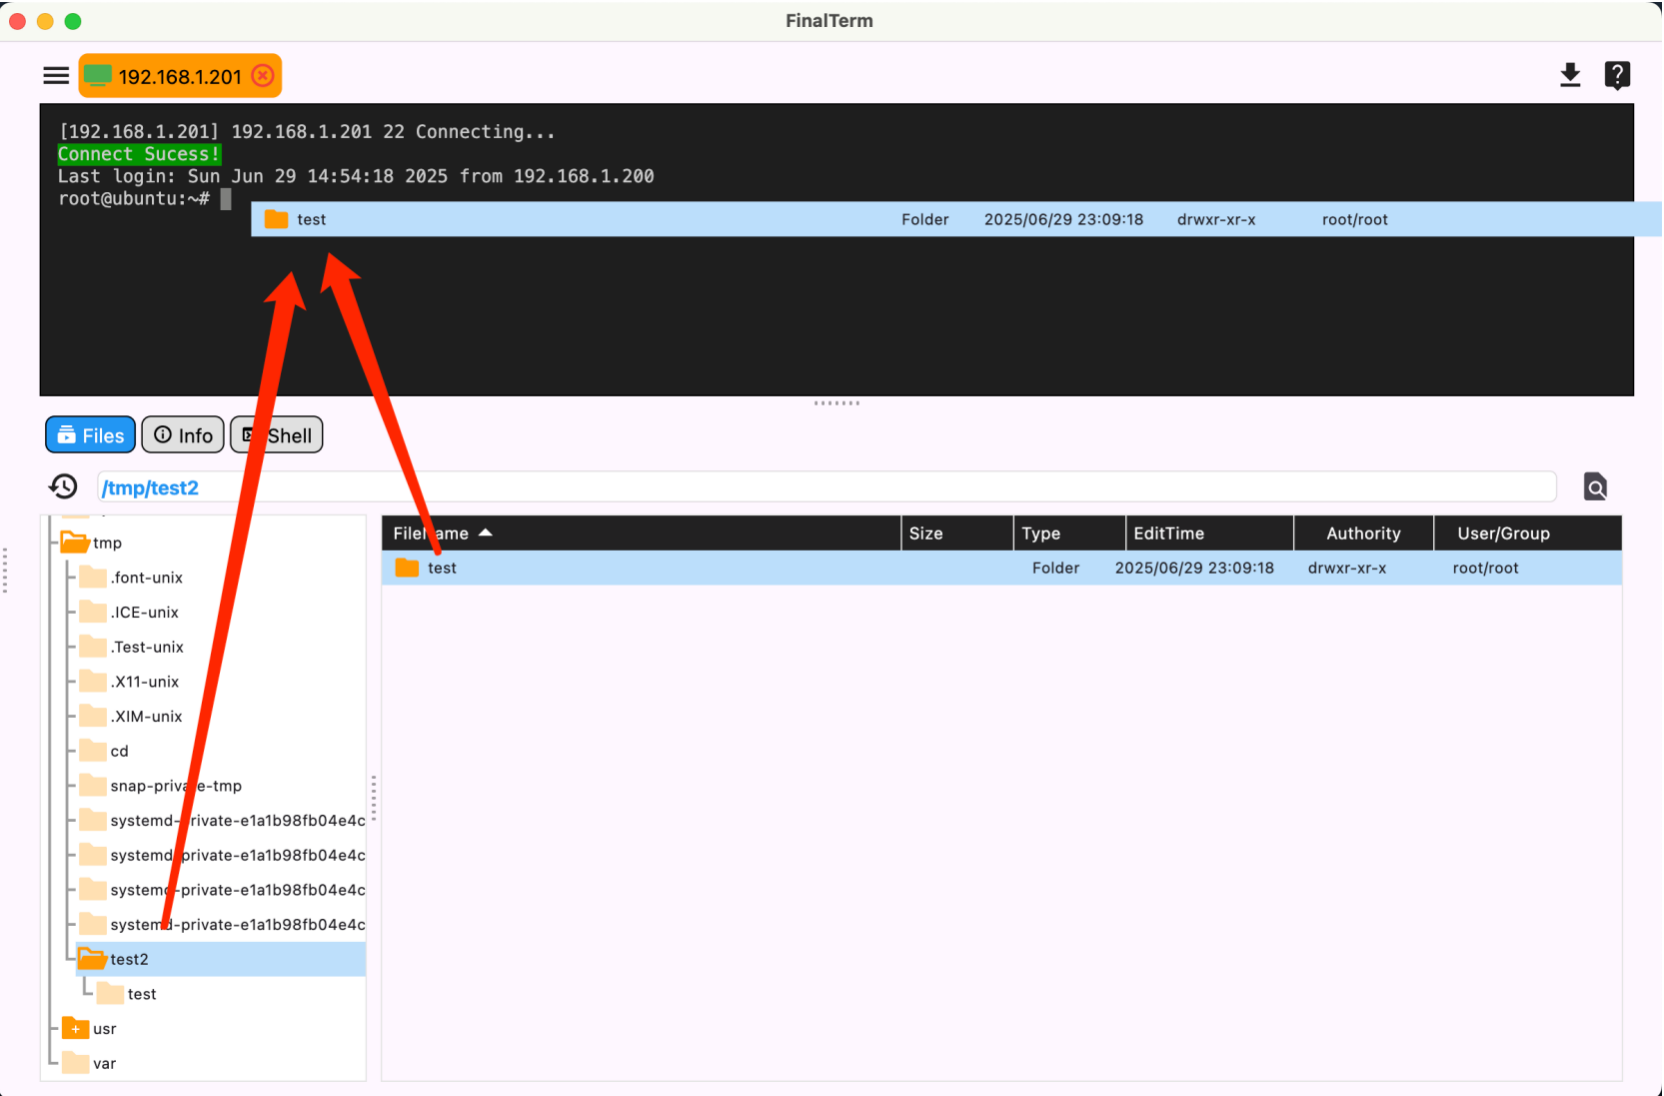1664x1096 pixels.
Task: Click the Folder type cell in file list
Action: [x=1055, y=568]
